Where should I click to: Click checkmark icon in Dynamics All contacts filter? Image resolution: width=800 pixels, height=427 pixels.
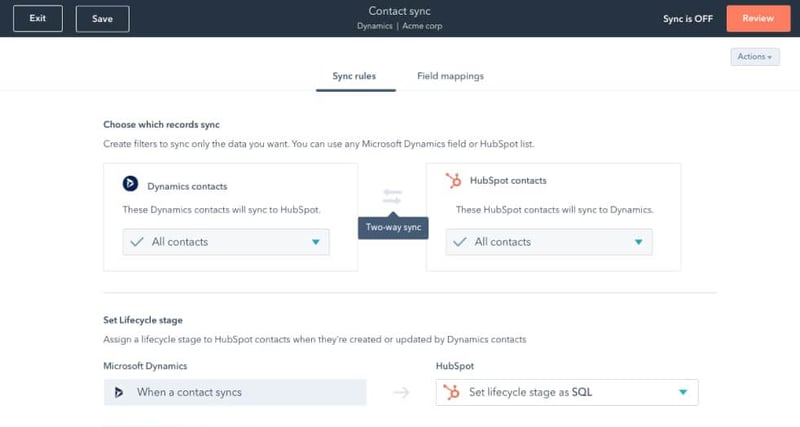click(x=139, y=242)
